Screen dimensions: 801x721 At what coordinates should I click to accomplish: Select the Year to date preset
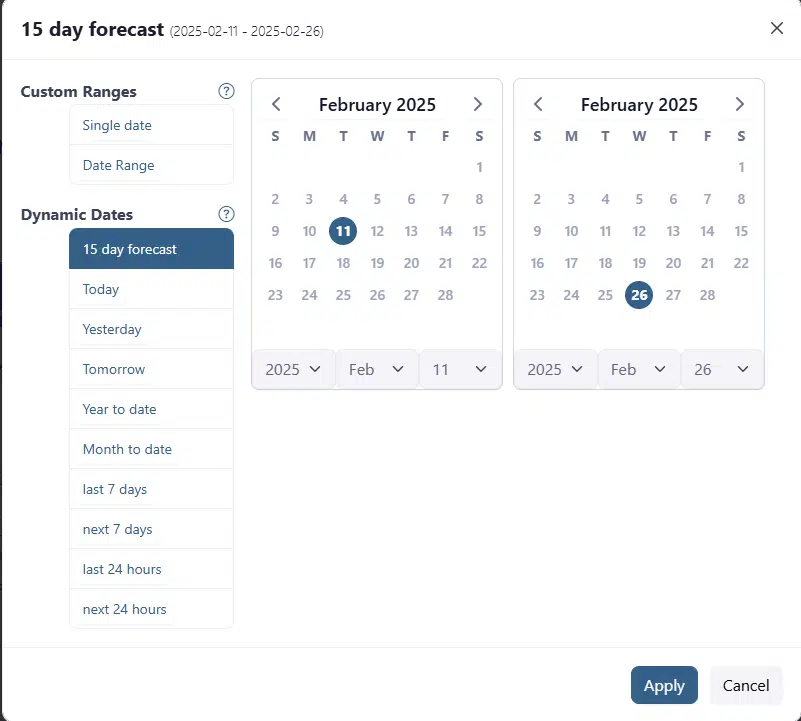151,409
